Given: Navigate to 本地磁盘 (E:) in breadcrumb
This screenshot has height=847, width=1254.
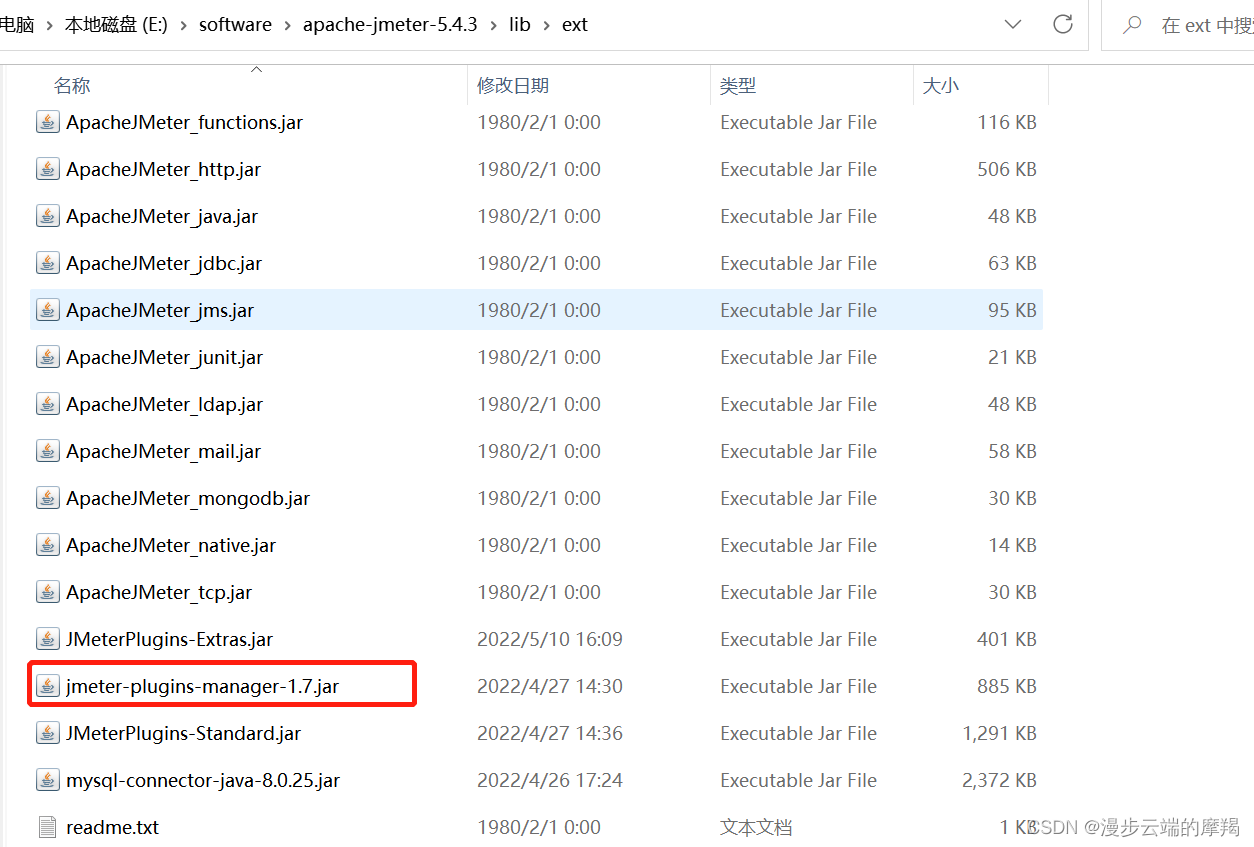Looking at the screenshot, I should click(x=116, y=25).
